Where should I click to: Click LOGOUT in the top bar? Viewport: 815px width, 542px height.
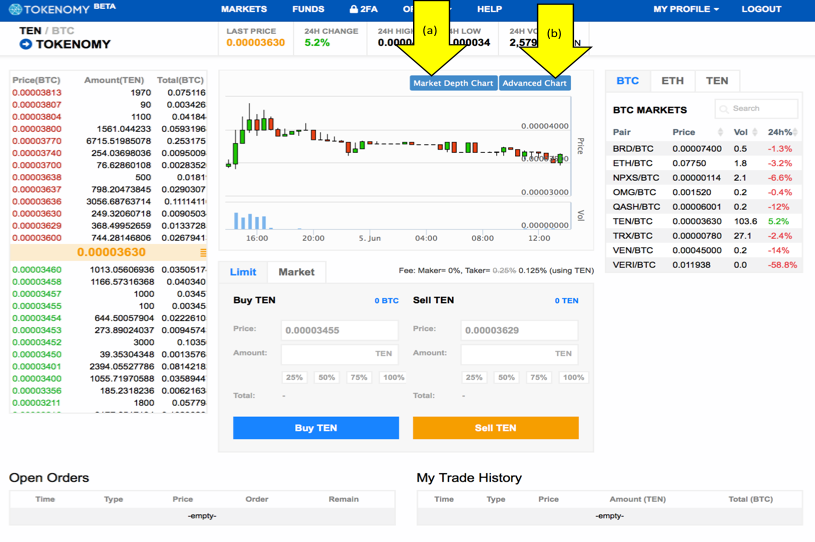point(761,9)
